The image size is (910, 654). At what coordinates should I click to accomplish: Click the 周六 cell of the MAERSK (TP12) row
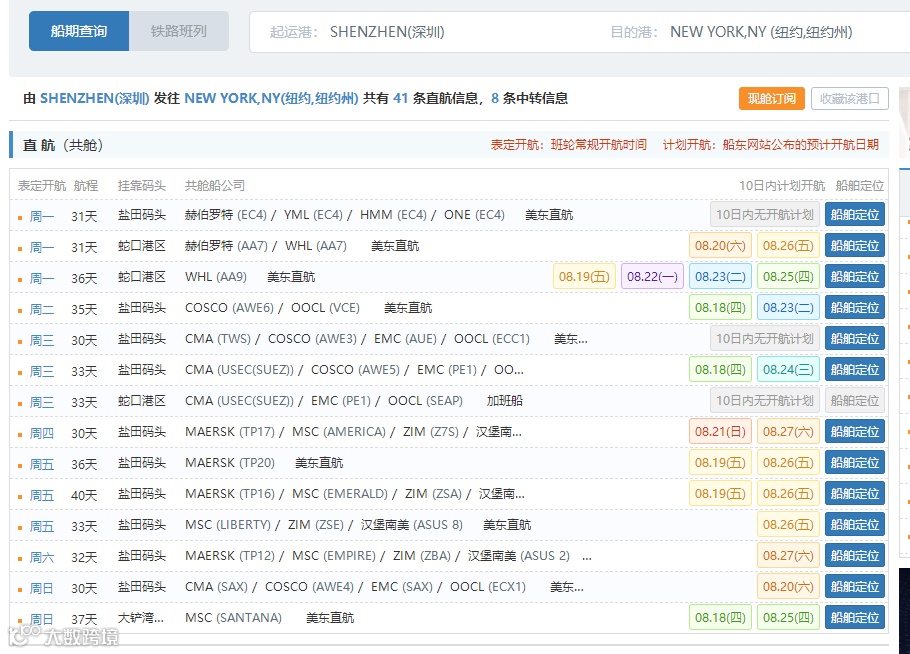point(42,558)
